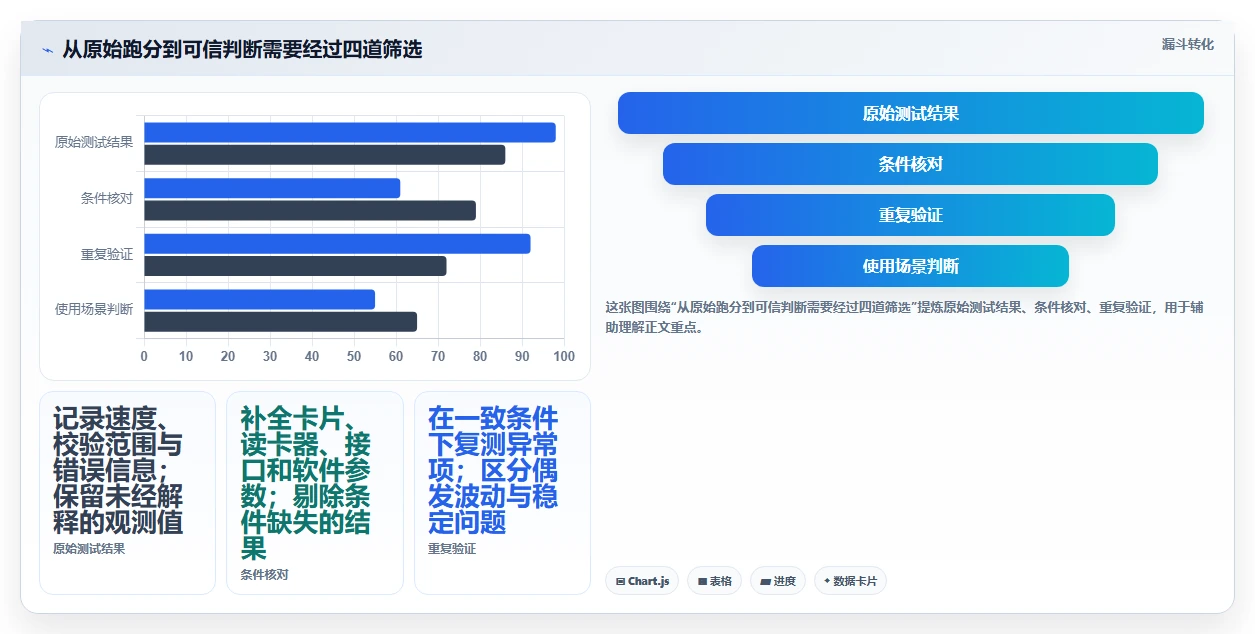The height and width of the screenshot is (634, 1255).
Task: Click the slide title 从原始跑分到可信判断需要经过四道筛选
Action: click(242, 49)
